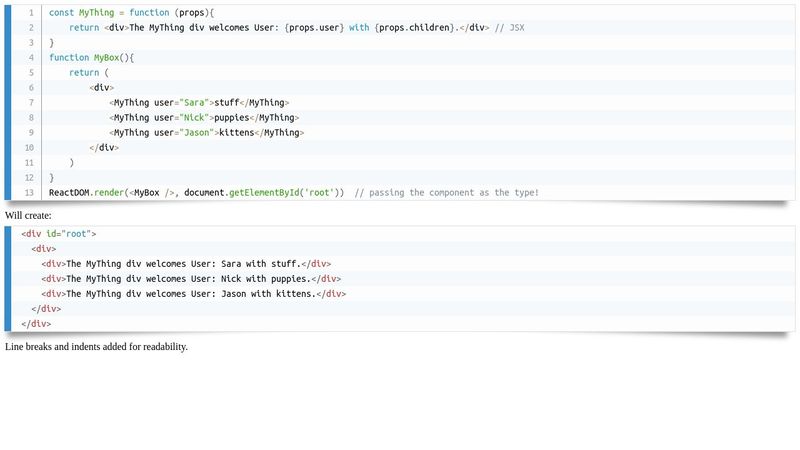Click line number 13 in code gutter
Screen dimensions: 800x450
(29, 193)
